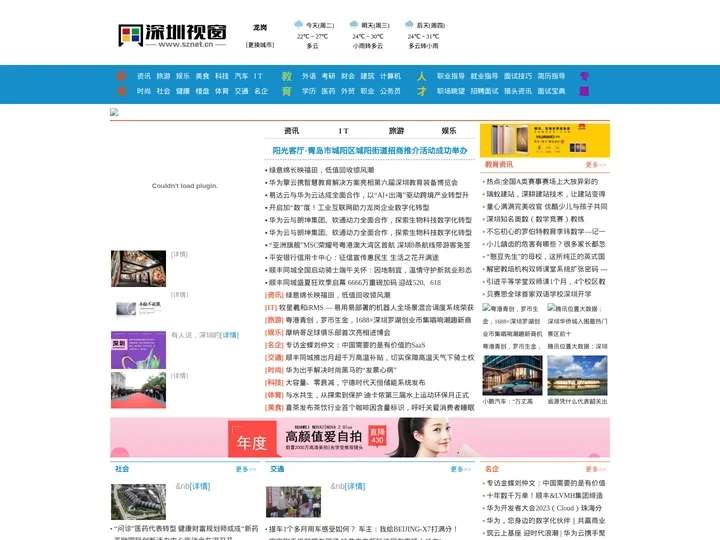720x540 pixels.
Task: Open article "亚洲旗舰"MSC荣耀号粤港澳大湾区首航
Action: [x=370, y=245]
